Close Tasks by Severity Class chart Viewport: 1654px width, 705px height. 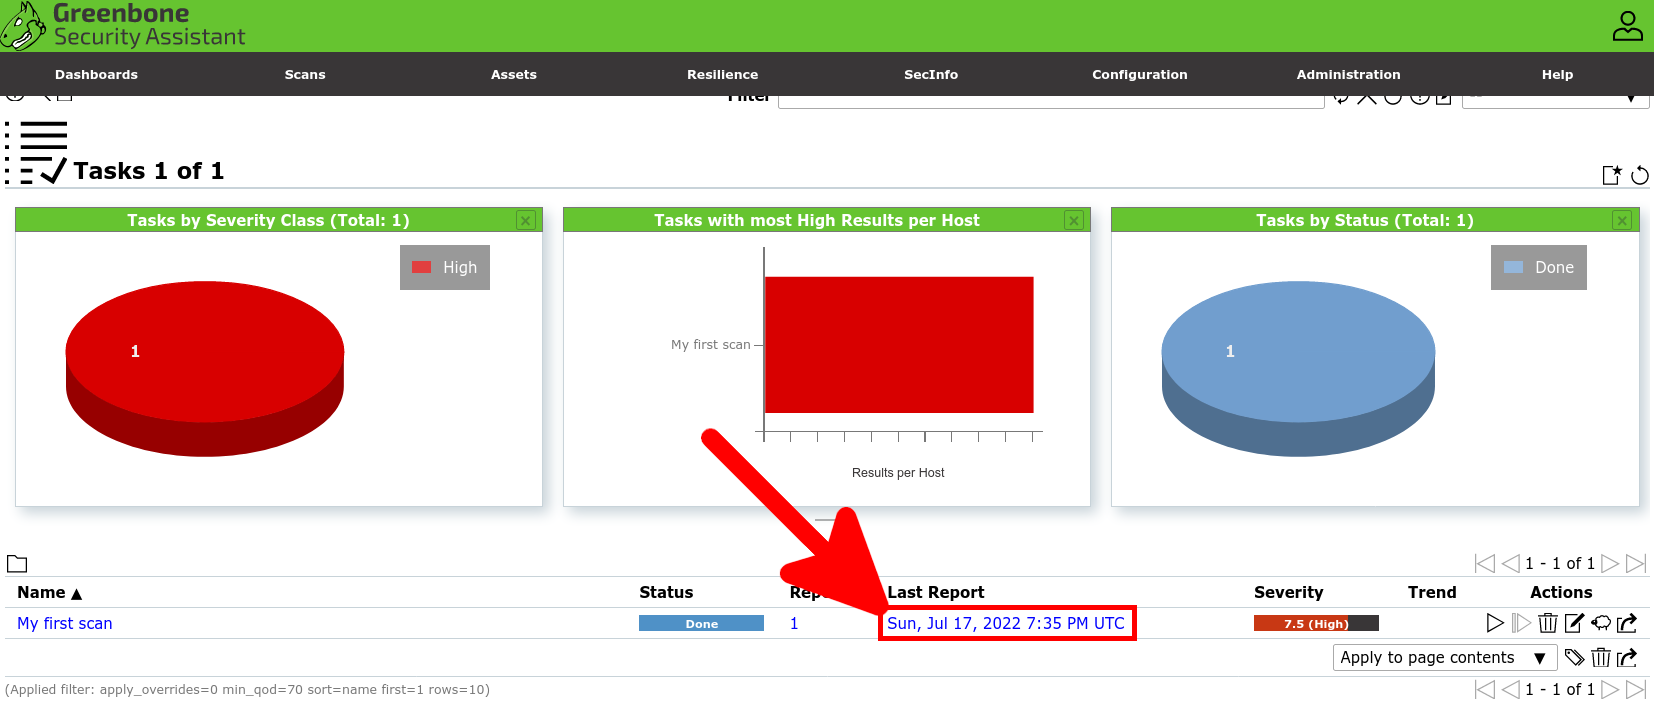(x=526, y=220)
